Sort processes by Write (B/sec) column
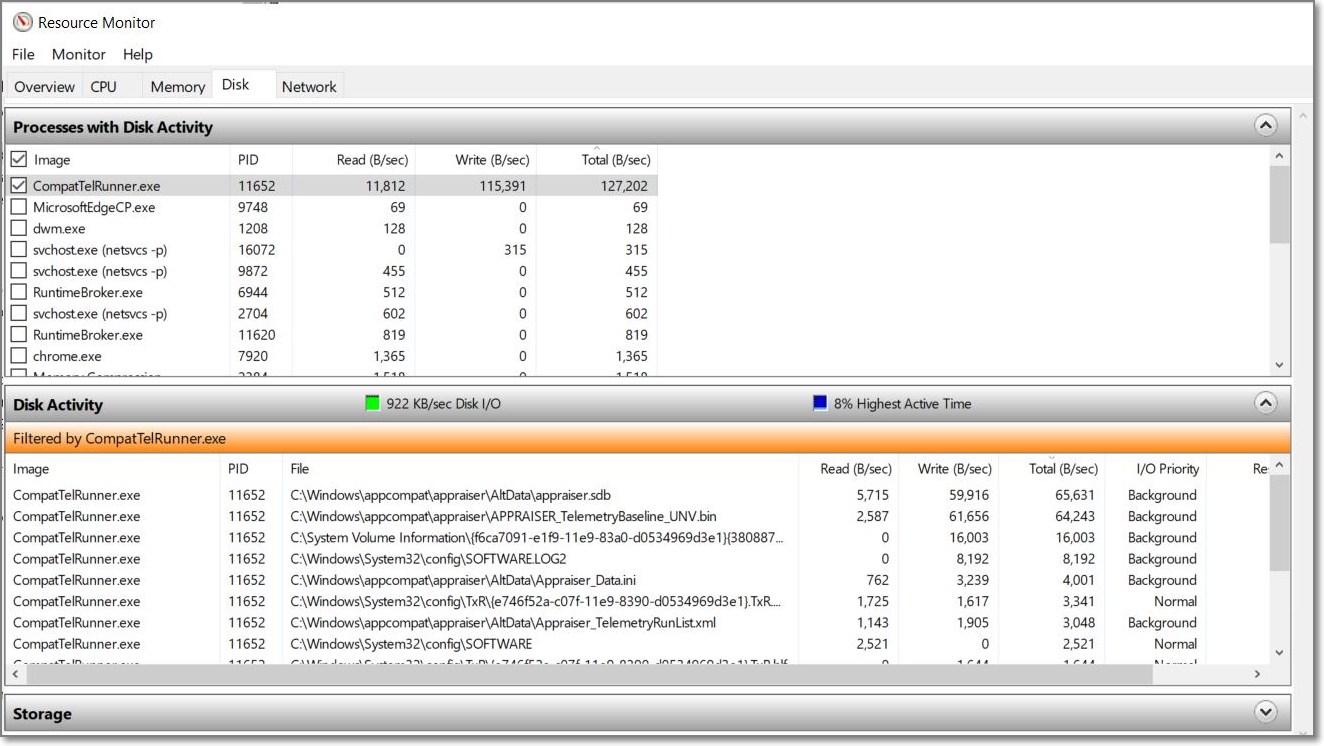1324x746 pixels. coord(476,160)
